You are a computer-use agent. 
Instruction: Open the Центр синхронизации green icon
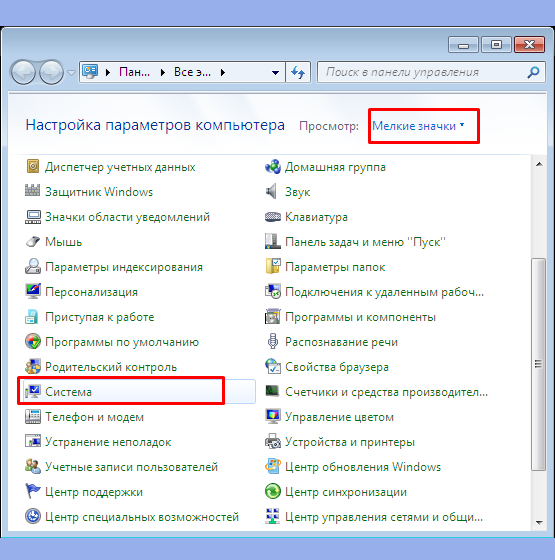(x=273, y=492)
